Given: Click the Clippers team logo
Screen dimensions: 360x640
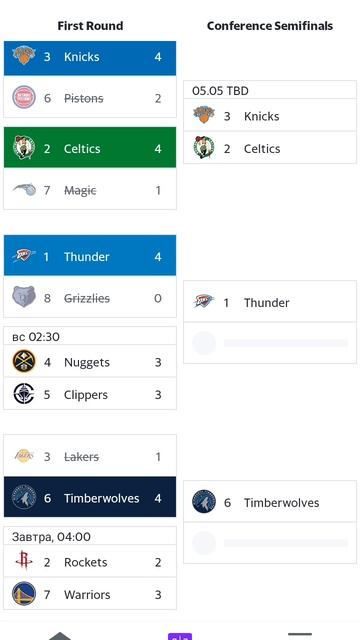Looking at the screenshot, I should [24, 394].
